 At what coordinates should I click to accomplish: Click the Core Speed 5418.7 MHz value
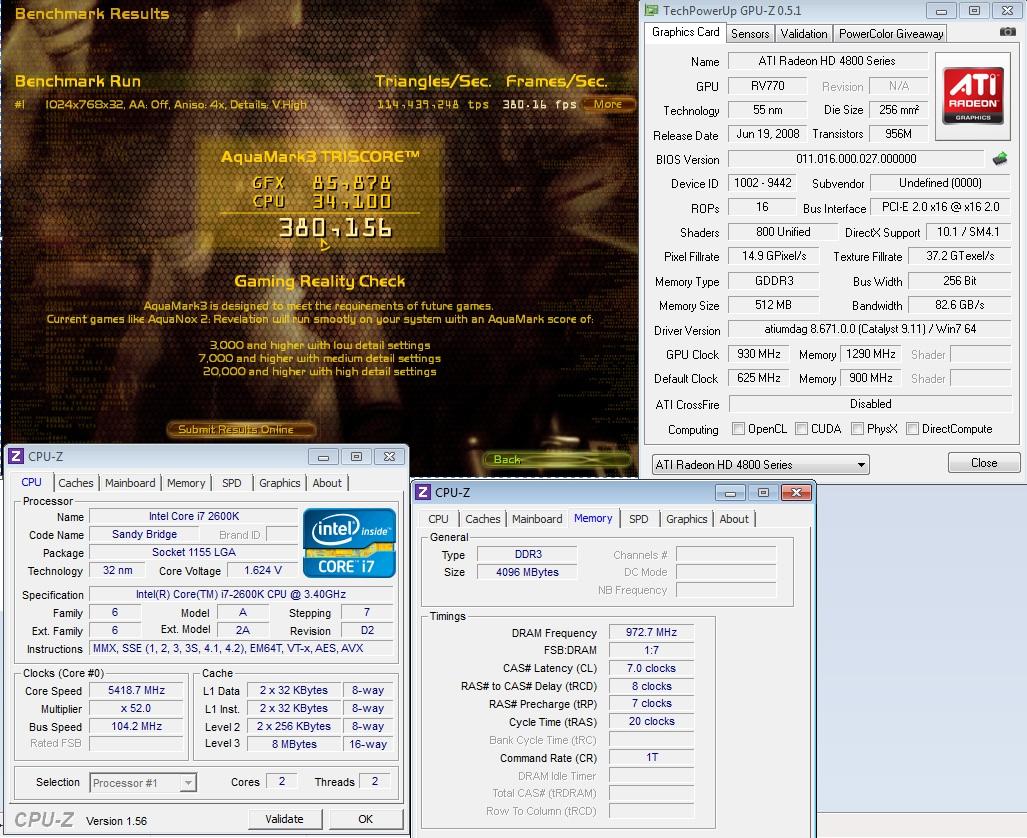tap(136, 690)
